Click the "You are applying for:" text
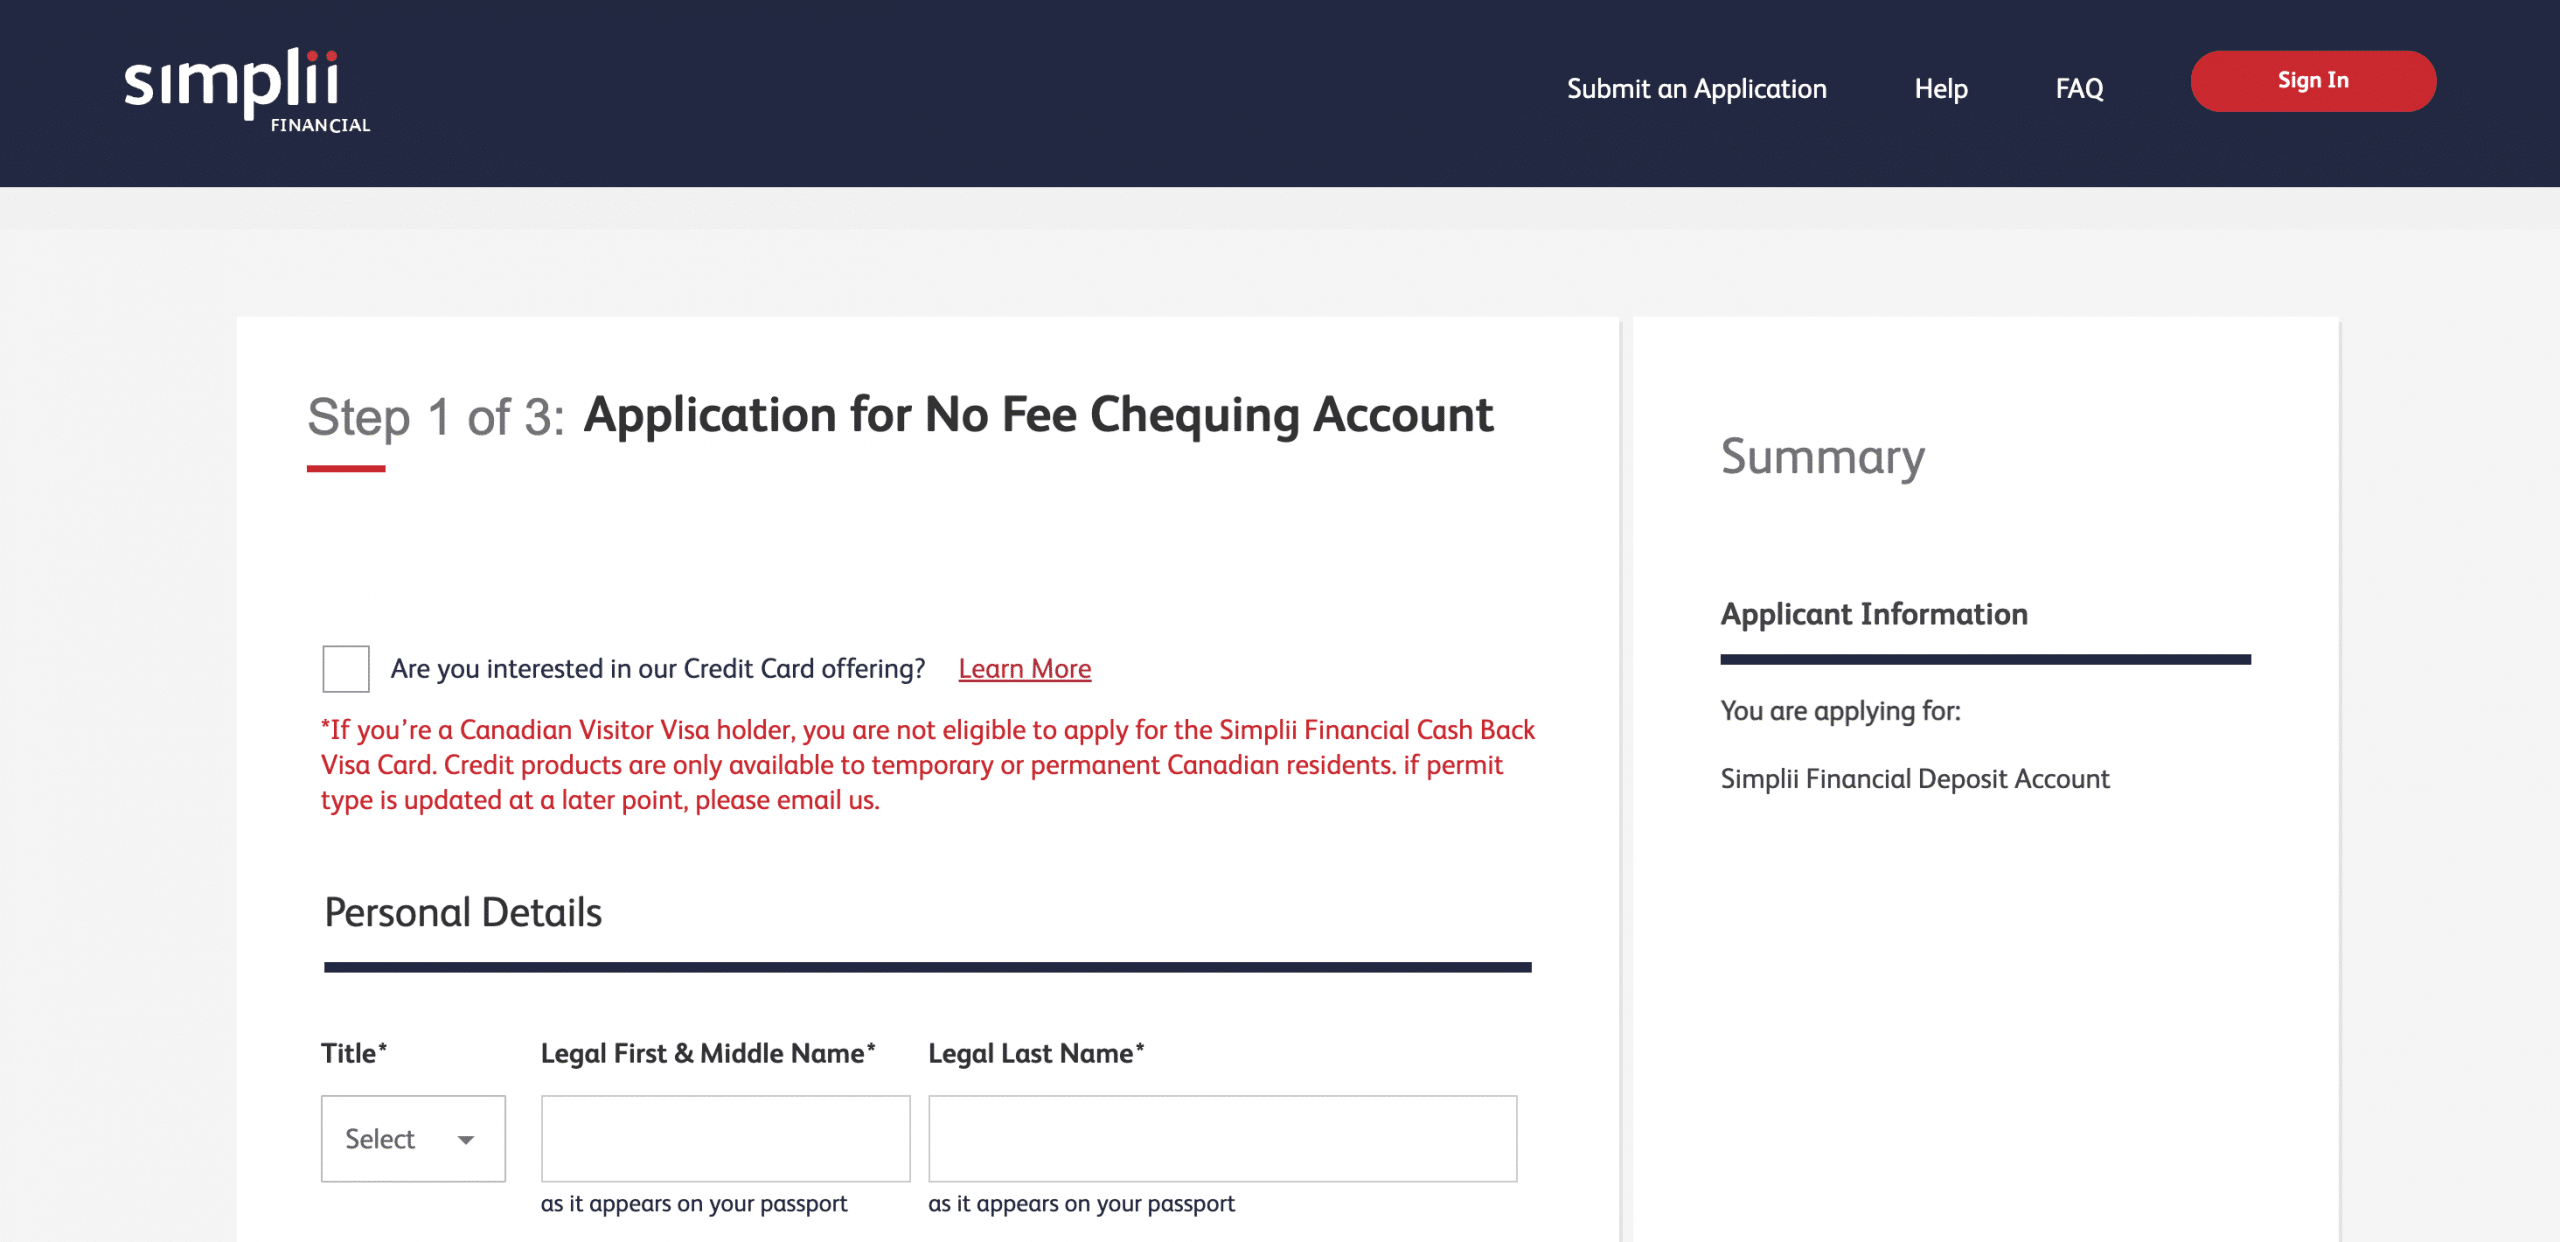Image resolution: width=2560 pixels, height=1242 pixels. tap(1840, 711)
